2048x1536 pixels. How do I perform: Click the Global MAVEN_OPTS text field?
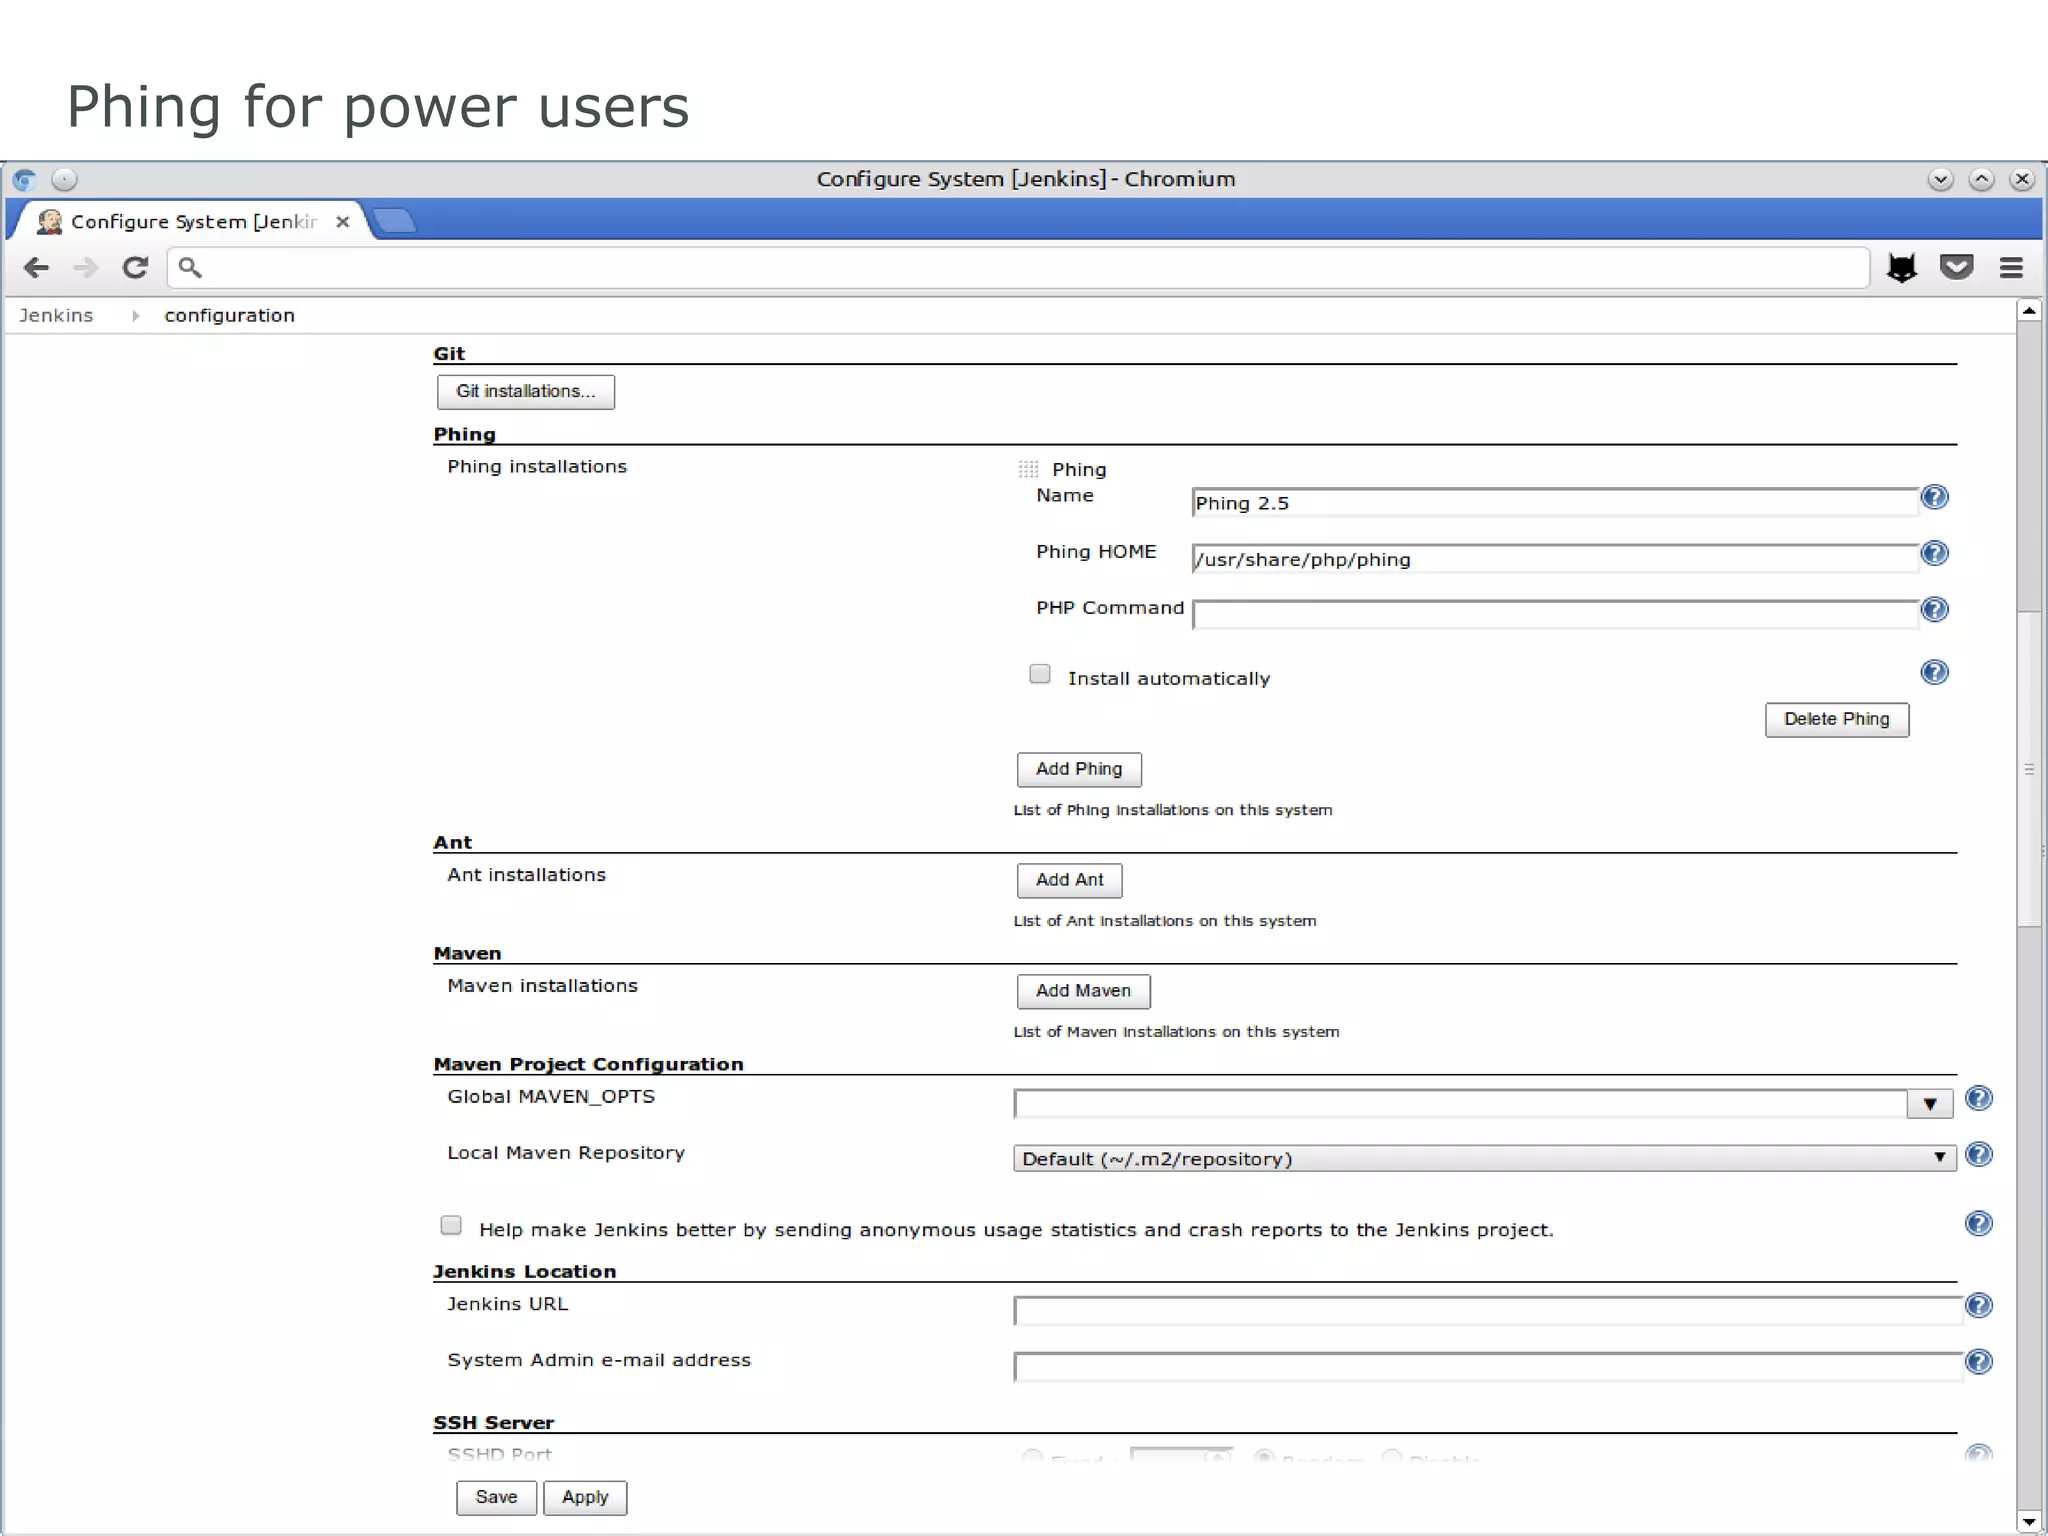tap(1460, 1104)
